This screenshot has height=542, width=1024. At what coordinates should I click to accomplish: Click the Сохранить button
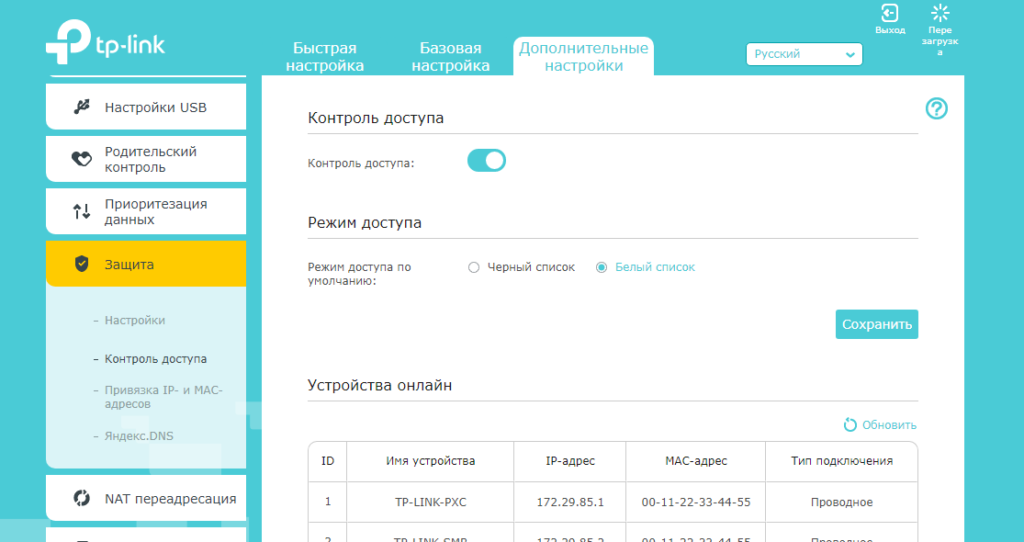coord(877,324)
